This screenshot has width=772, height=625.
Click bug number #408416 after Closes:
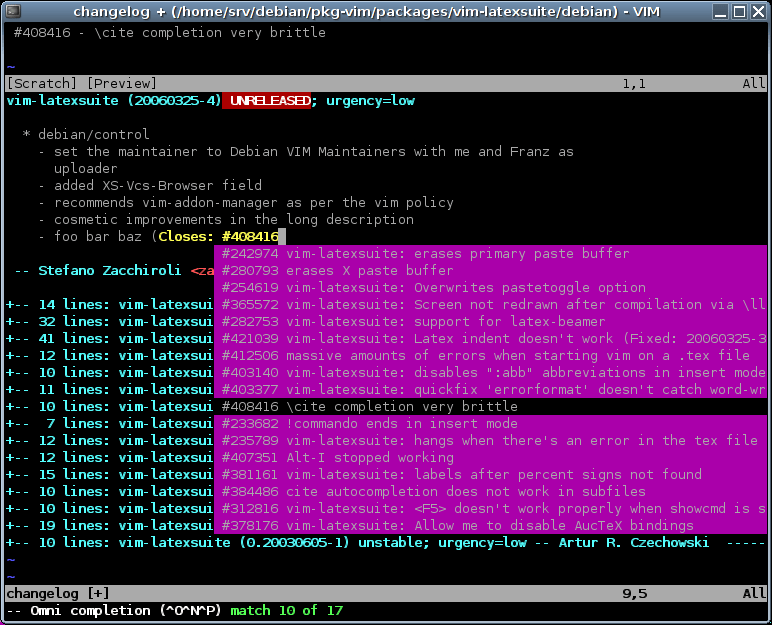pyautogui.click(x=250, y=236)
